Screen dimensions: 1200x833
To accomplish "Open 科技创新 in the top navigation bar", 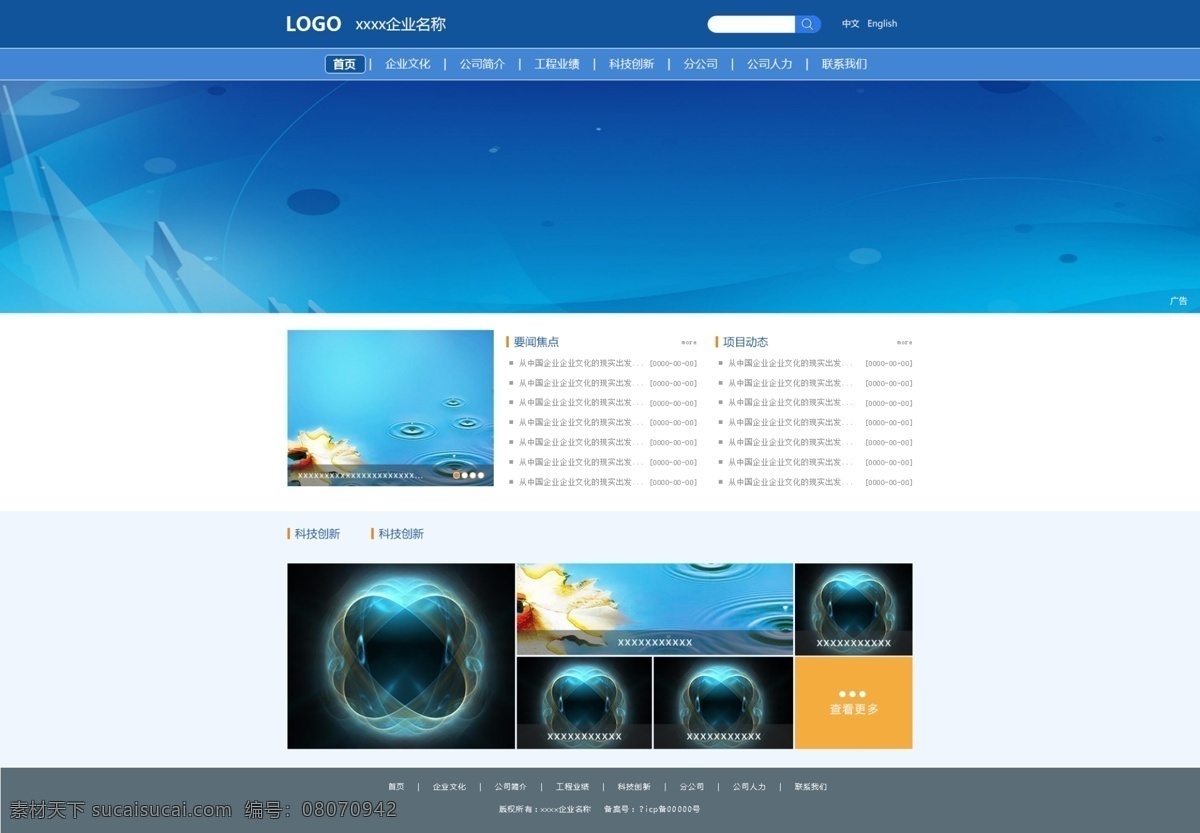I will tap(631, 64).
